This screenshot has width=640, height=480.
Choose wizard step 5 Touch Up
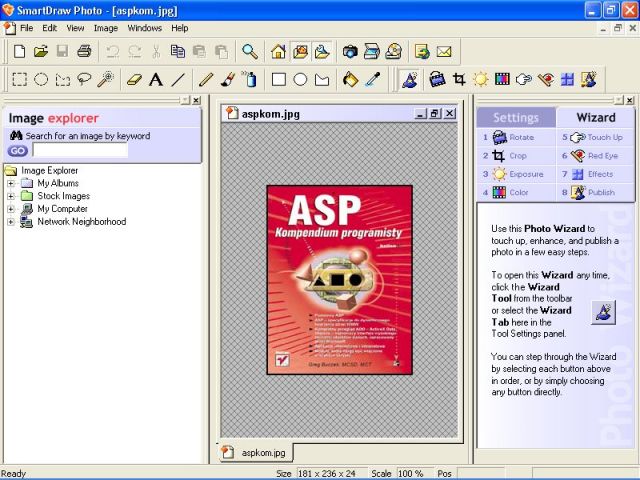pos(595,137)
